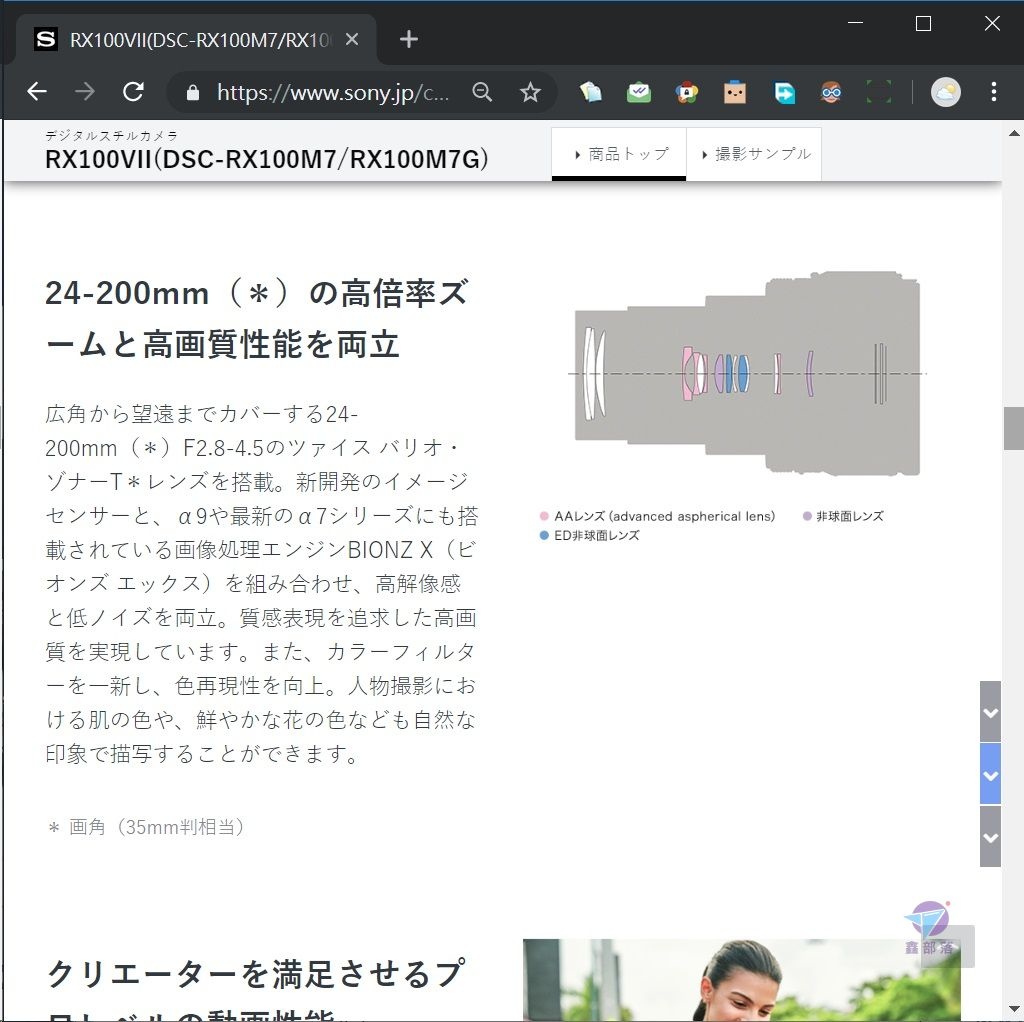Open the blue arrow share extension
Viewport: 1024px width, 1022px height.
tap(784, 93)
